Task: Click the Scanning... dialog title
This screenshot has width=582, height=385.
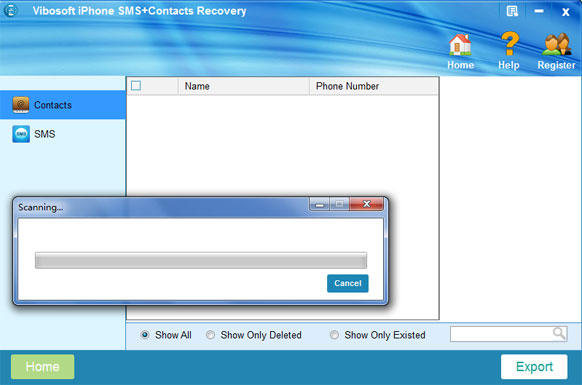Action: coord(40,207)
